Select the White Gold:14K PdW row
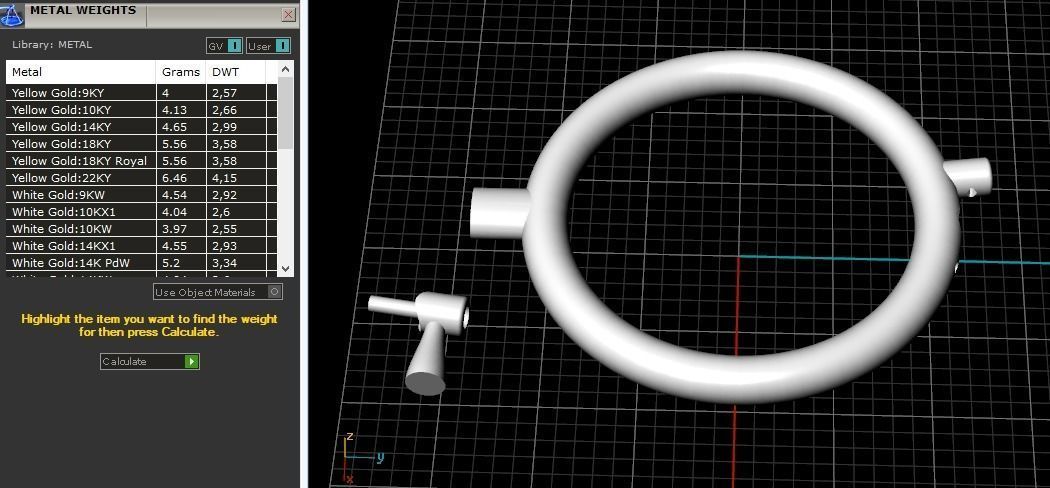1050x488 pixels. pos(141,263)
